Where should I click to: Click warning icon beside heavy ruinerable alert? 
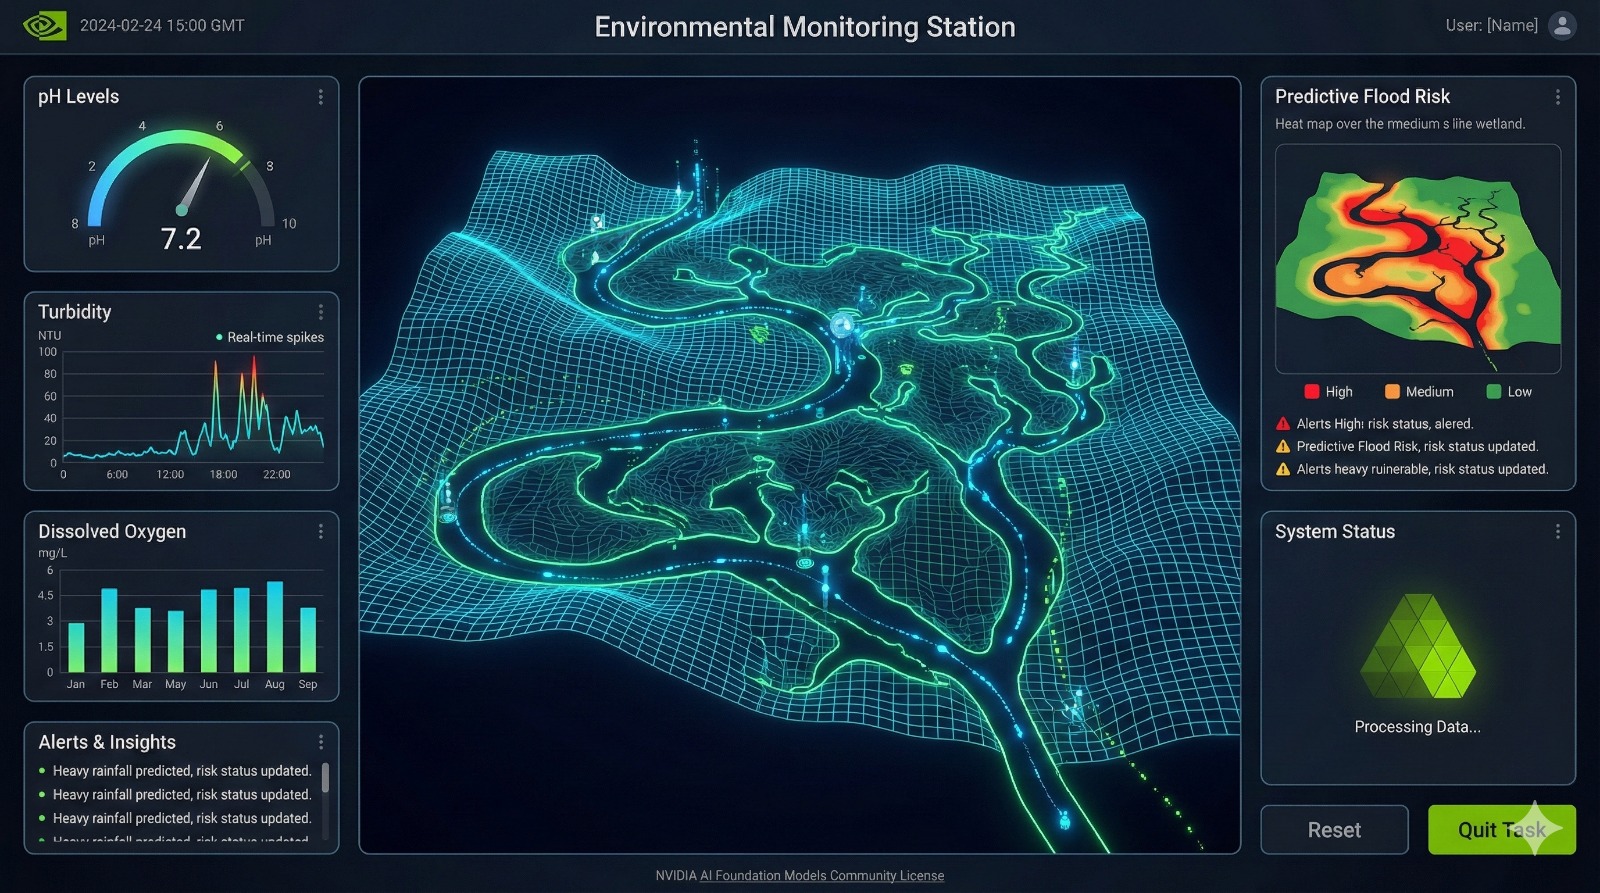click(1283, 469)
